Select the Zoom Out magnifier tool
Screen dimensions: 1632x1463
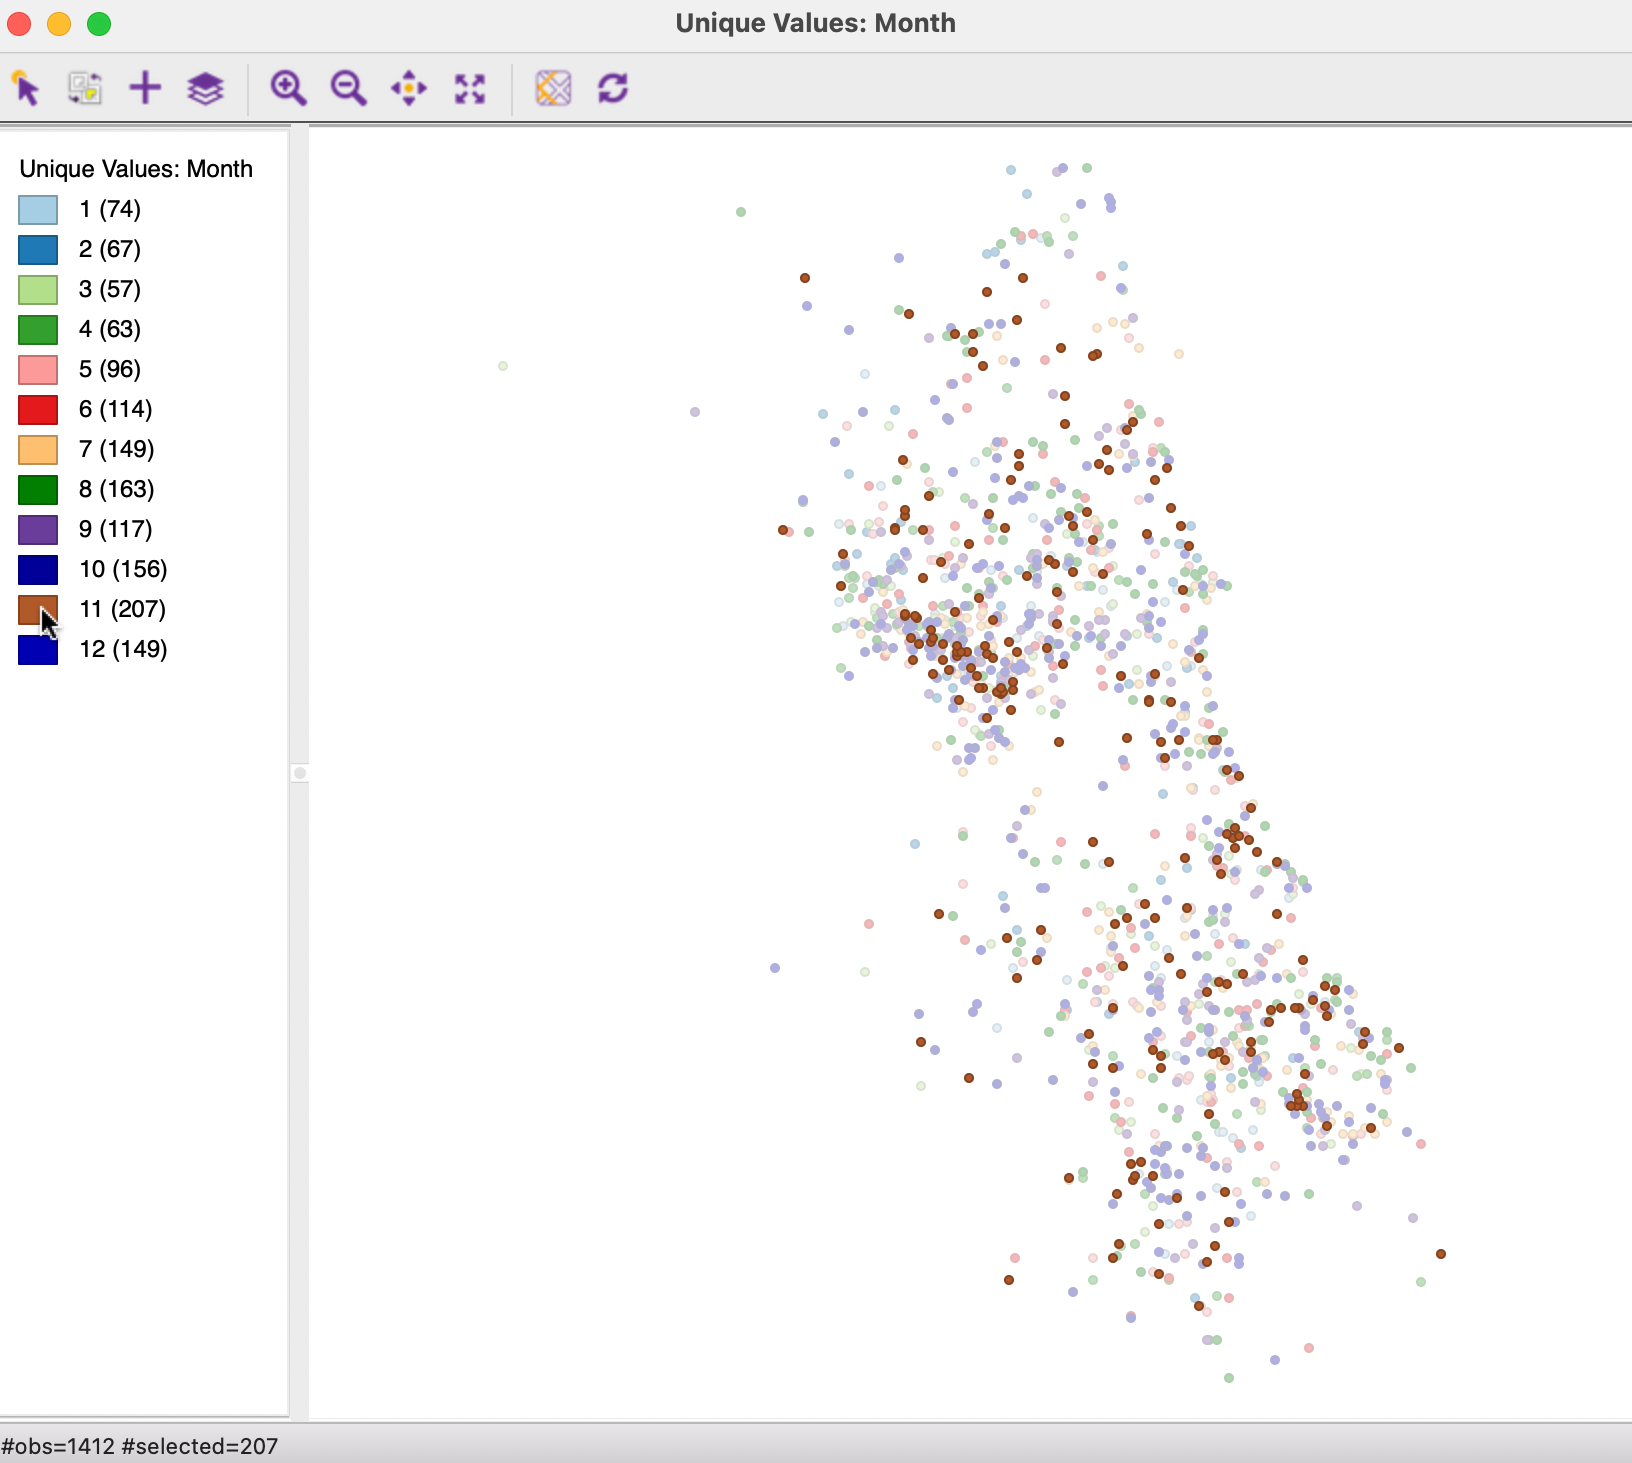tap(348, 88)
